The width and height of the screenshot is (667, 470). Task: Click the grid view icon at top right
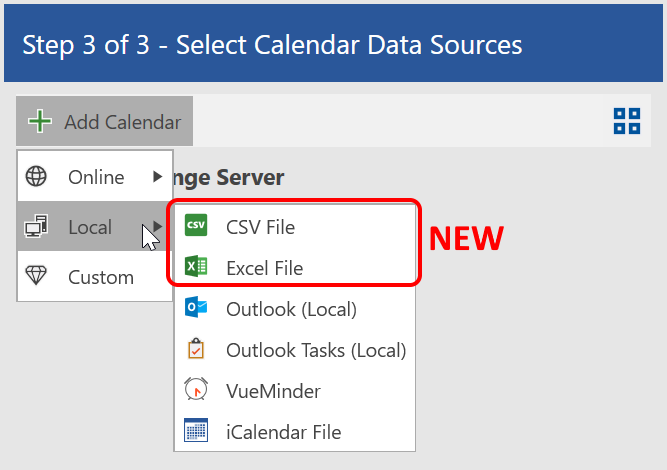626,122
